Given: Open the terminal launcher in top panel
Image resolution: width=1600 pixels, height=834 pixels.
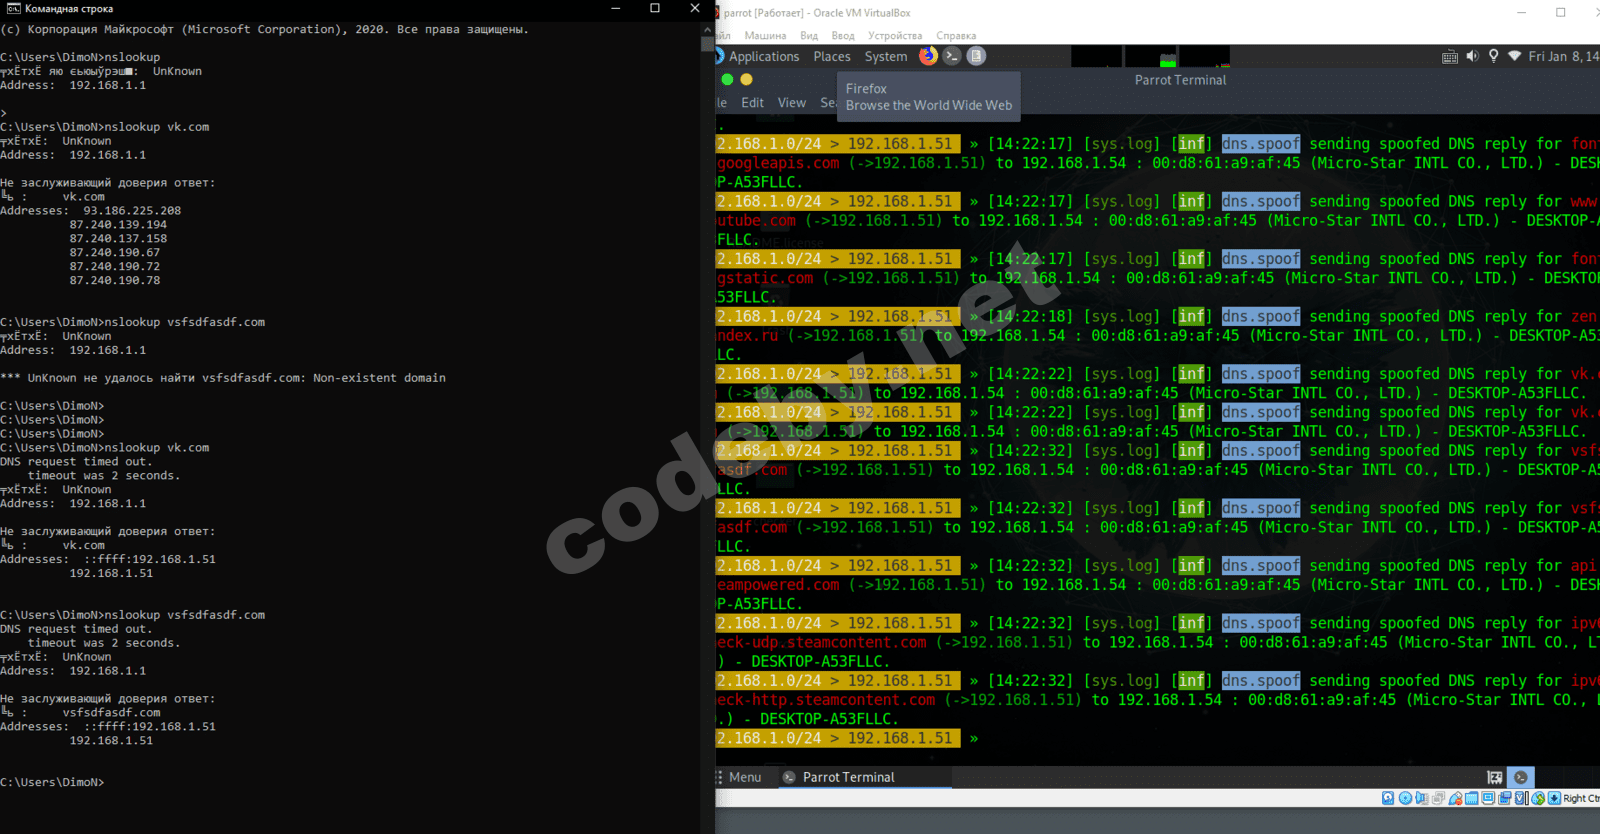Looking at the screenshot, I should (952, 56).
